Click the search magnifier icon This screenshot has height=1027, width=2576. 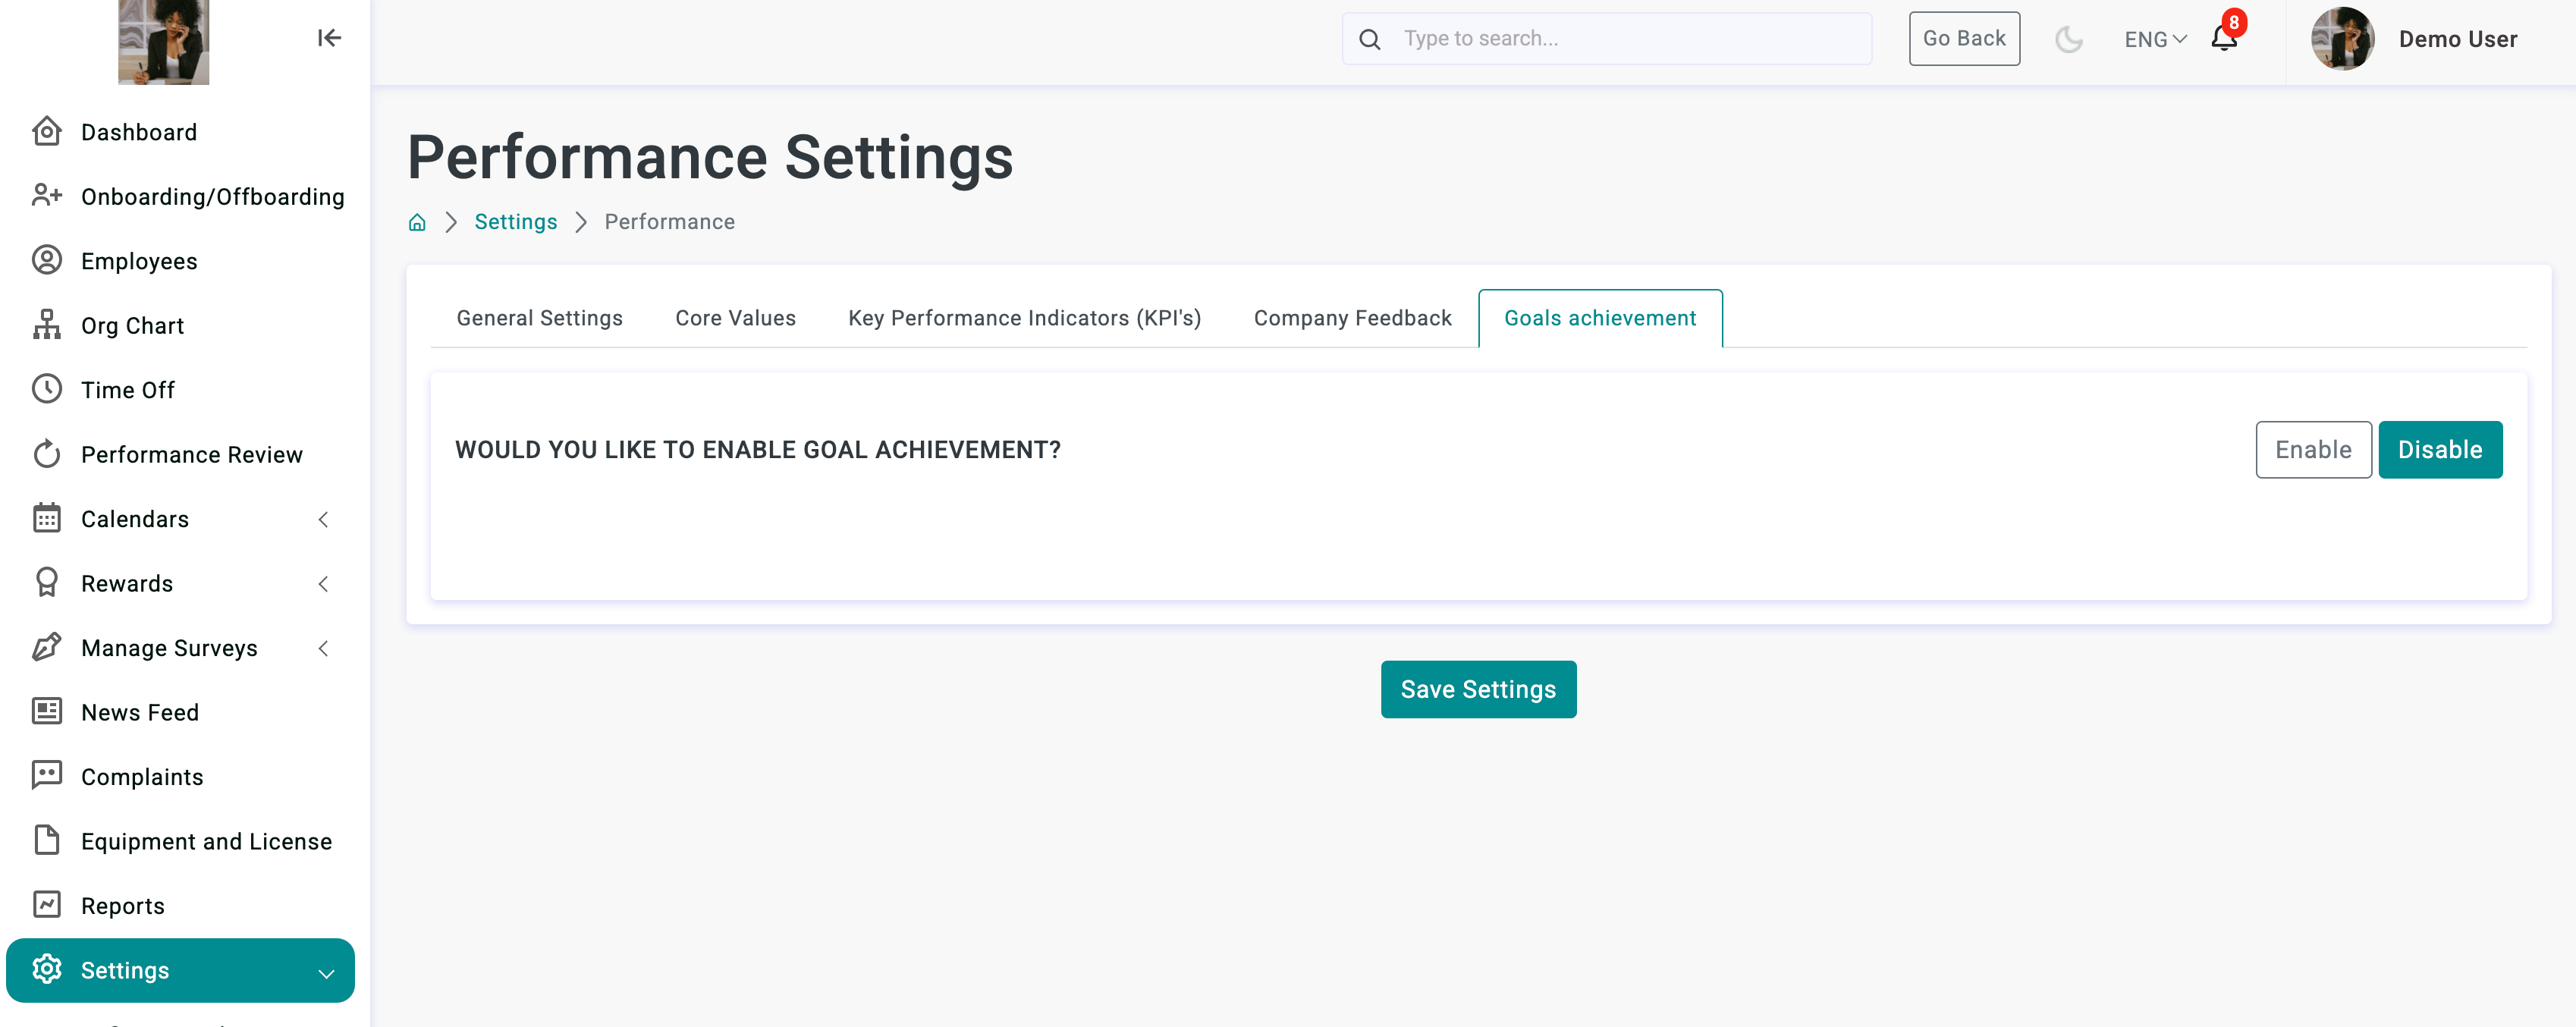[1370, 39]
